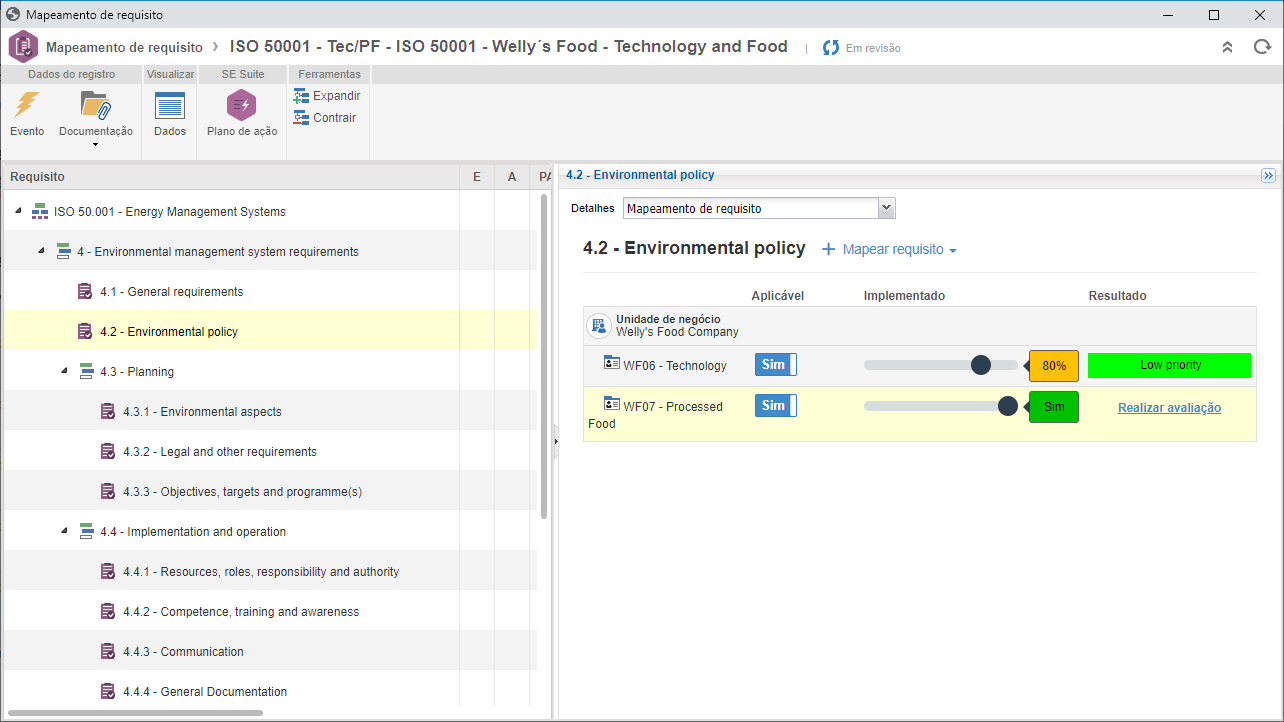Click the icon of 4.3.1 Environmental aspects
1284x722 pixels.
point(108,411)
